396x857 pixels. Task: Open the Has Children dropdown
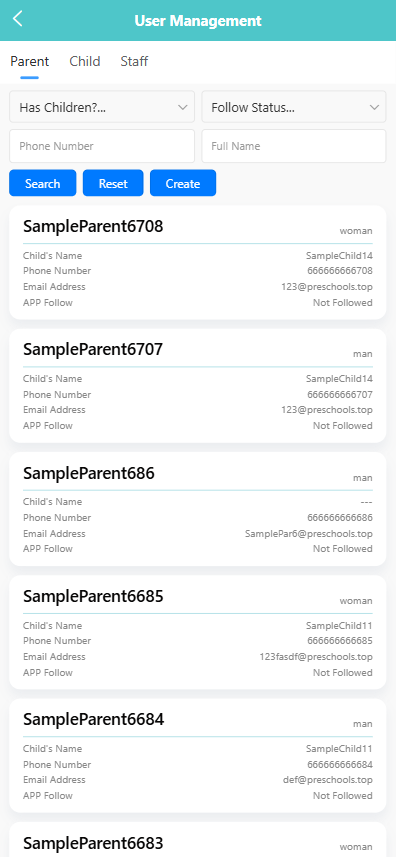click(x=102, y=107)
